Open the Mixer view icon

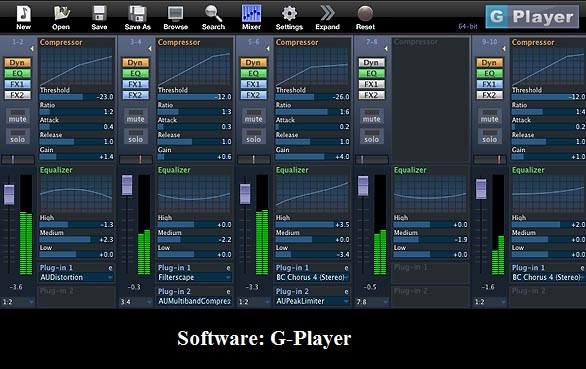click(x=251, y=13)
